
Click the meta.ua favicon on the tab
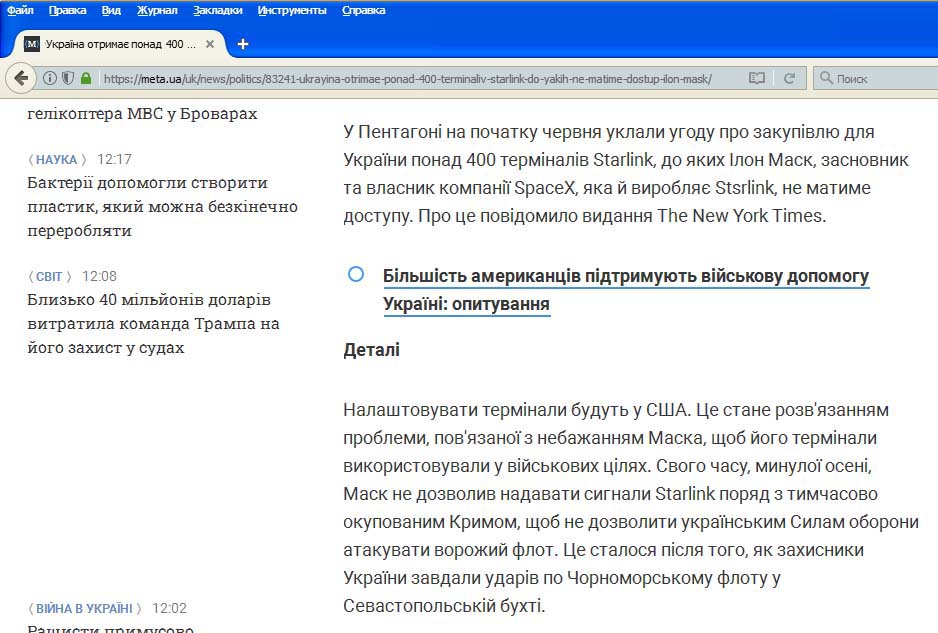32,44
